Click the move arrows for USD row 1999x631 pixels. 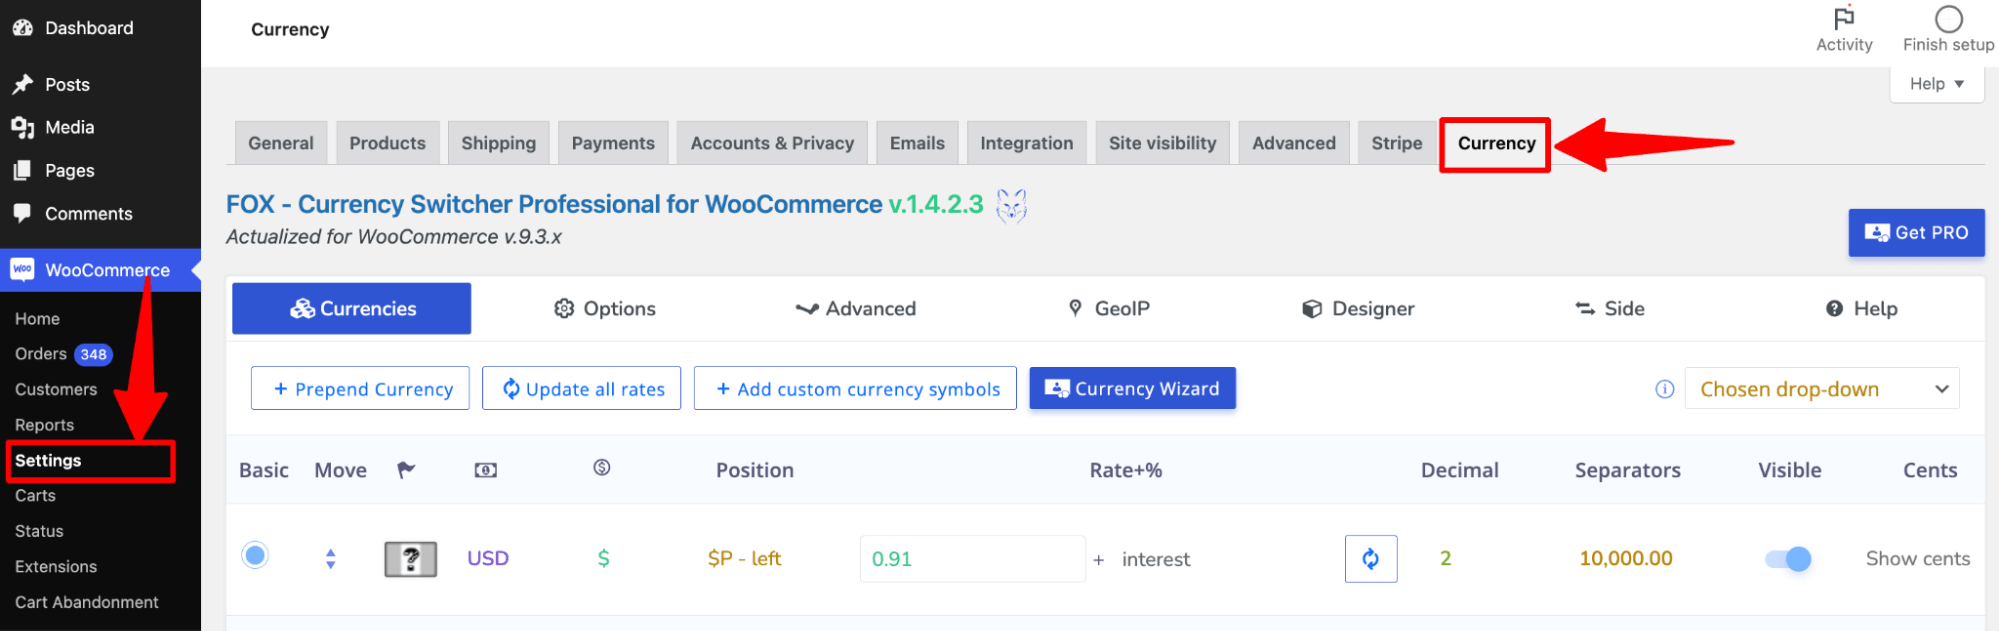[x=331, y=559]
